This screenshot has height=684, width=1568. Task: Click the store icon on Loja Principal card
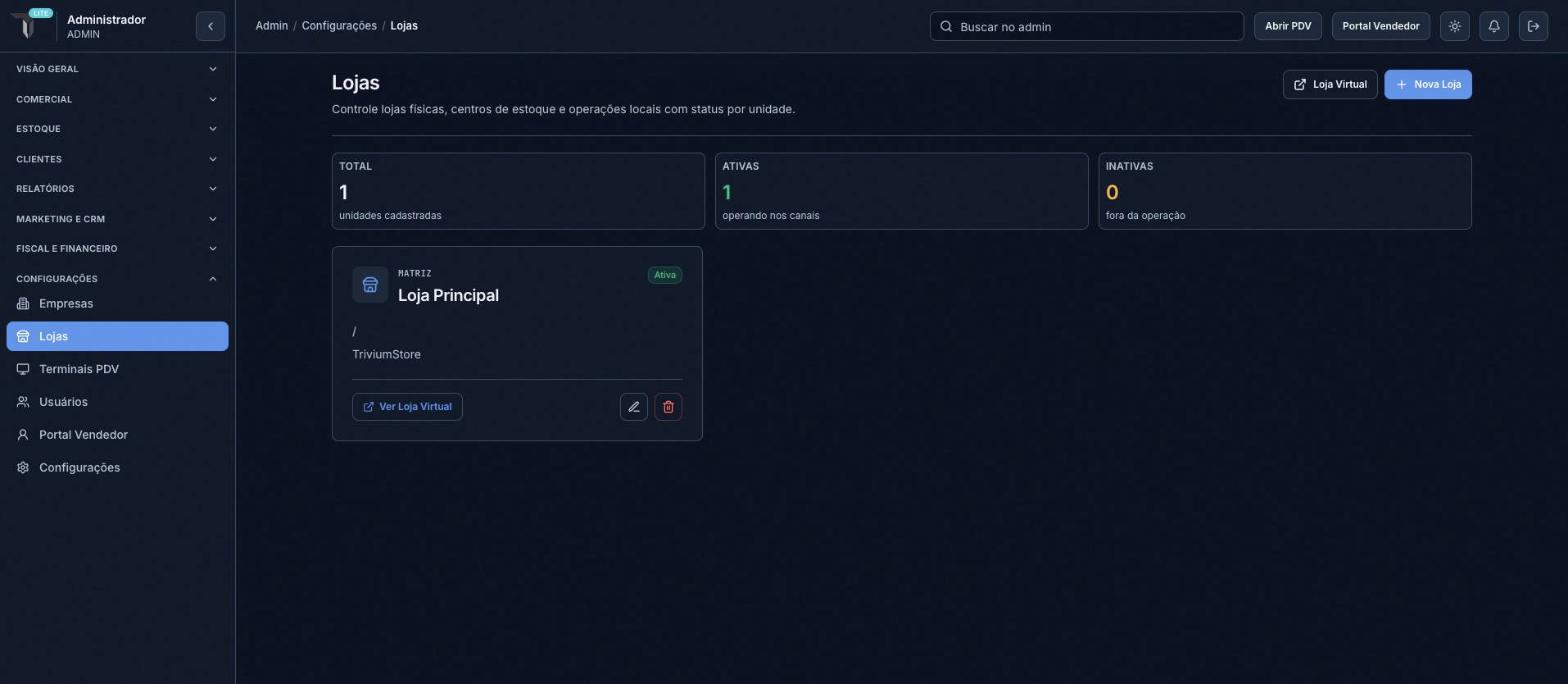point(370,285)
